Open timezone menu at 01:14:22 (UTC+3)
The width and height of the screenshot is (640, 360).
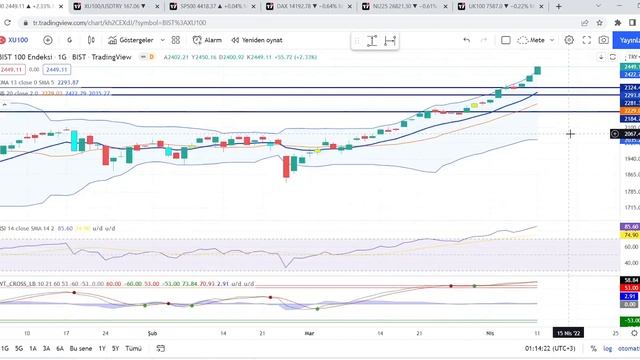pyautogui.click(x=550, y=349)
